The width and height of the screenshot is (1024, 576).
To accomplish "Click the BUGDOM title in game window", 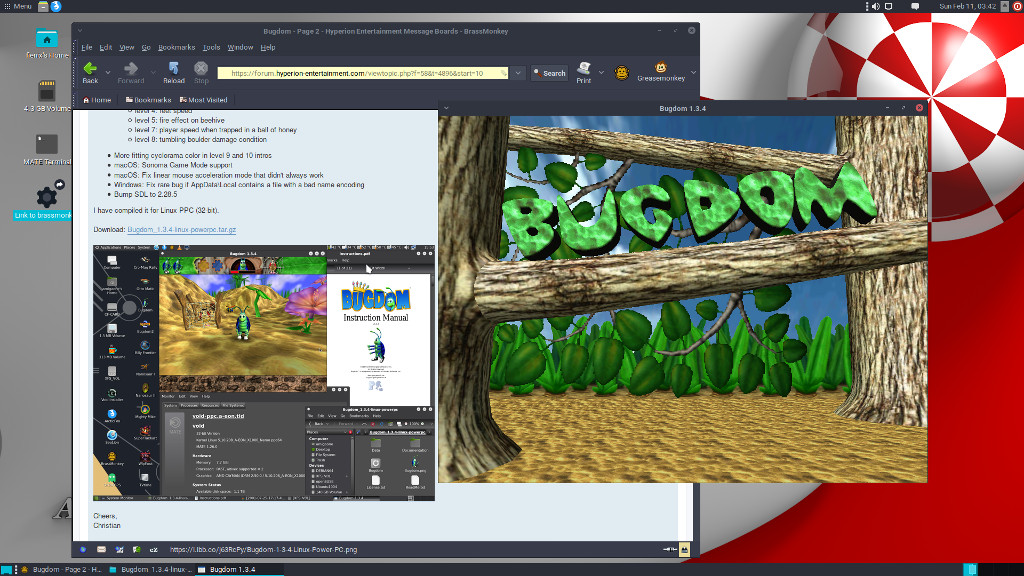I will tap(689, 210).
